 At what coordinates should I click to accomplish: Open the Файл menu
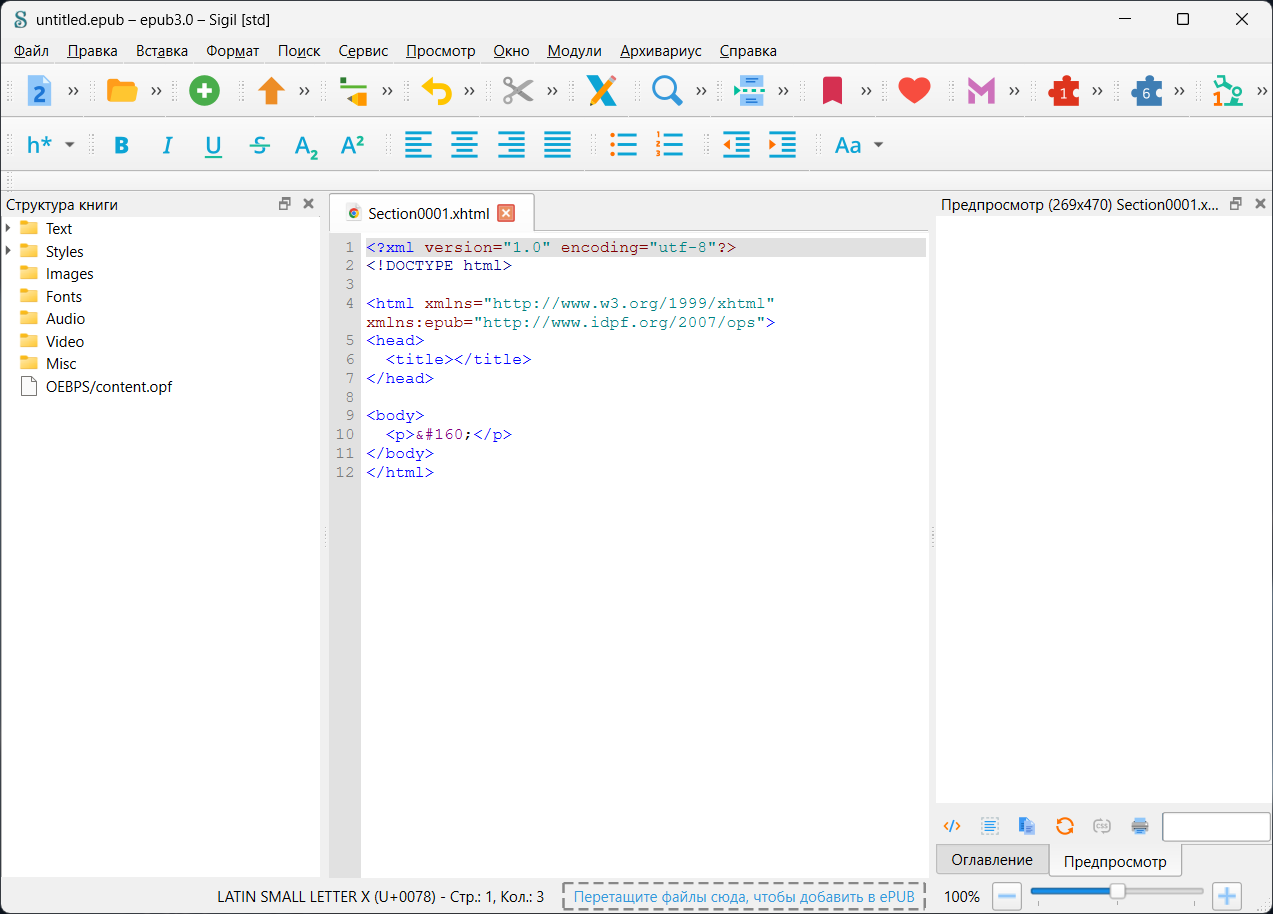(32, 51)
